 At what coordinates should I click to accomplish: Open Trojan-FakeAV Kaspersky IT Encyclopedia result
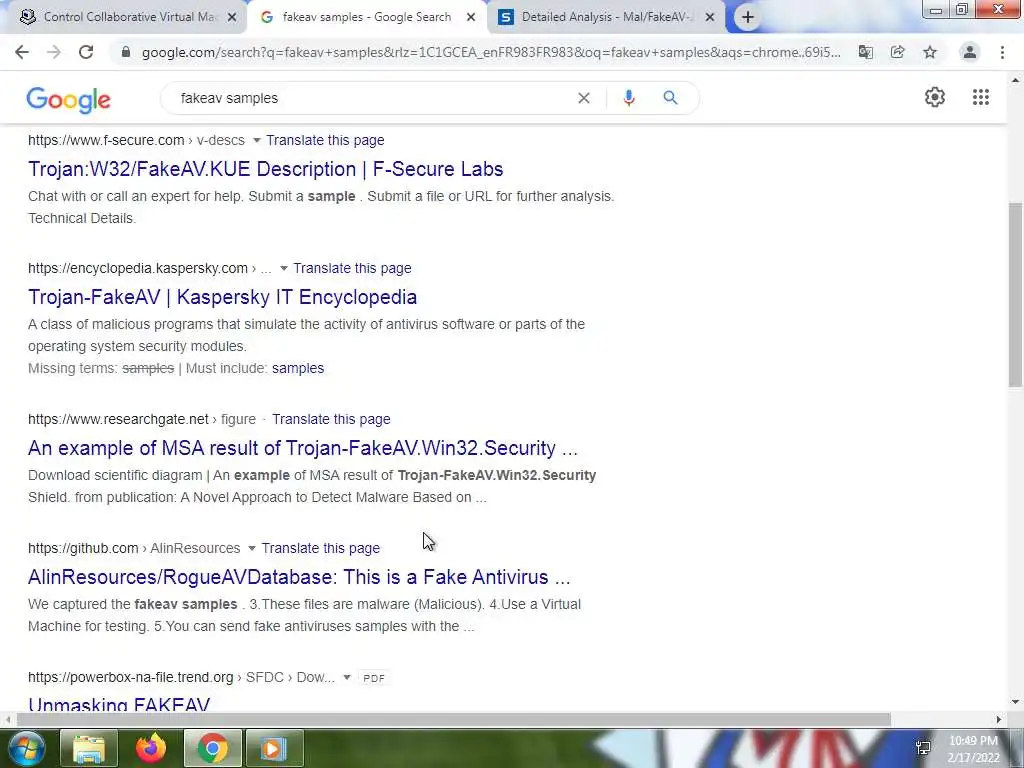223,297
